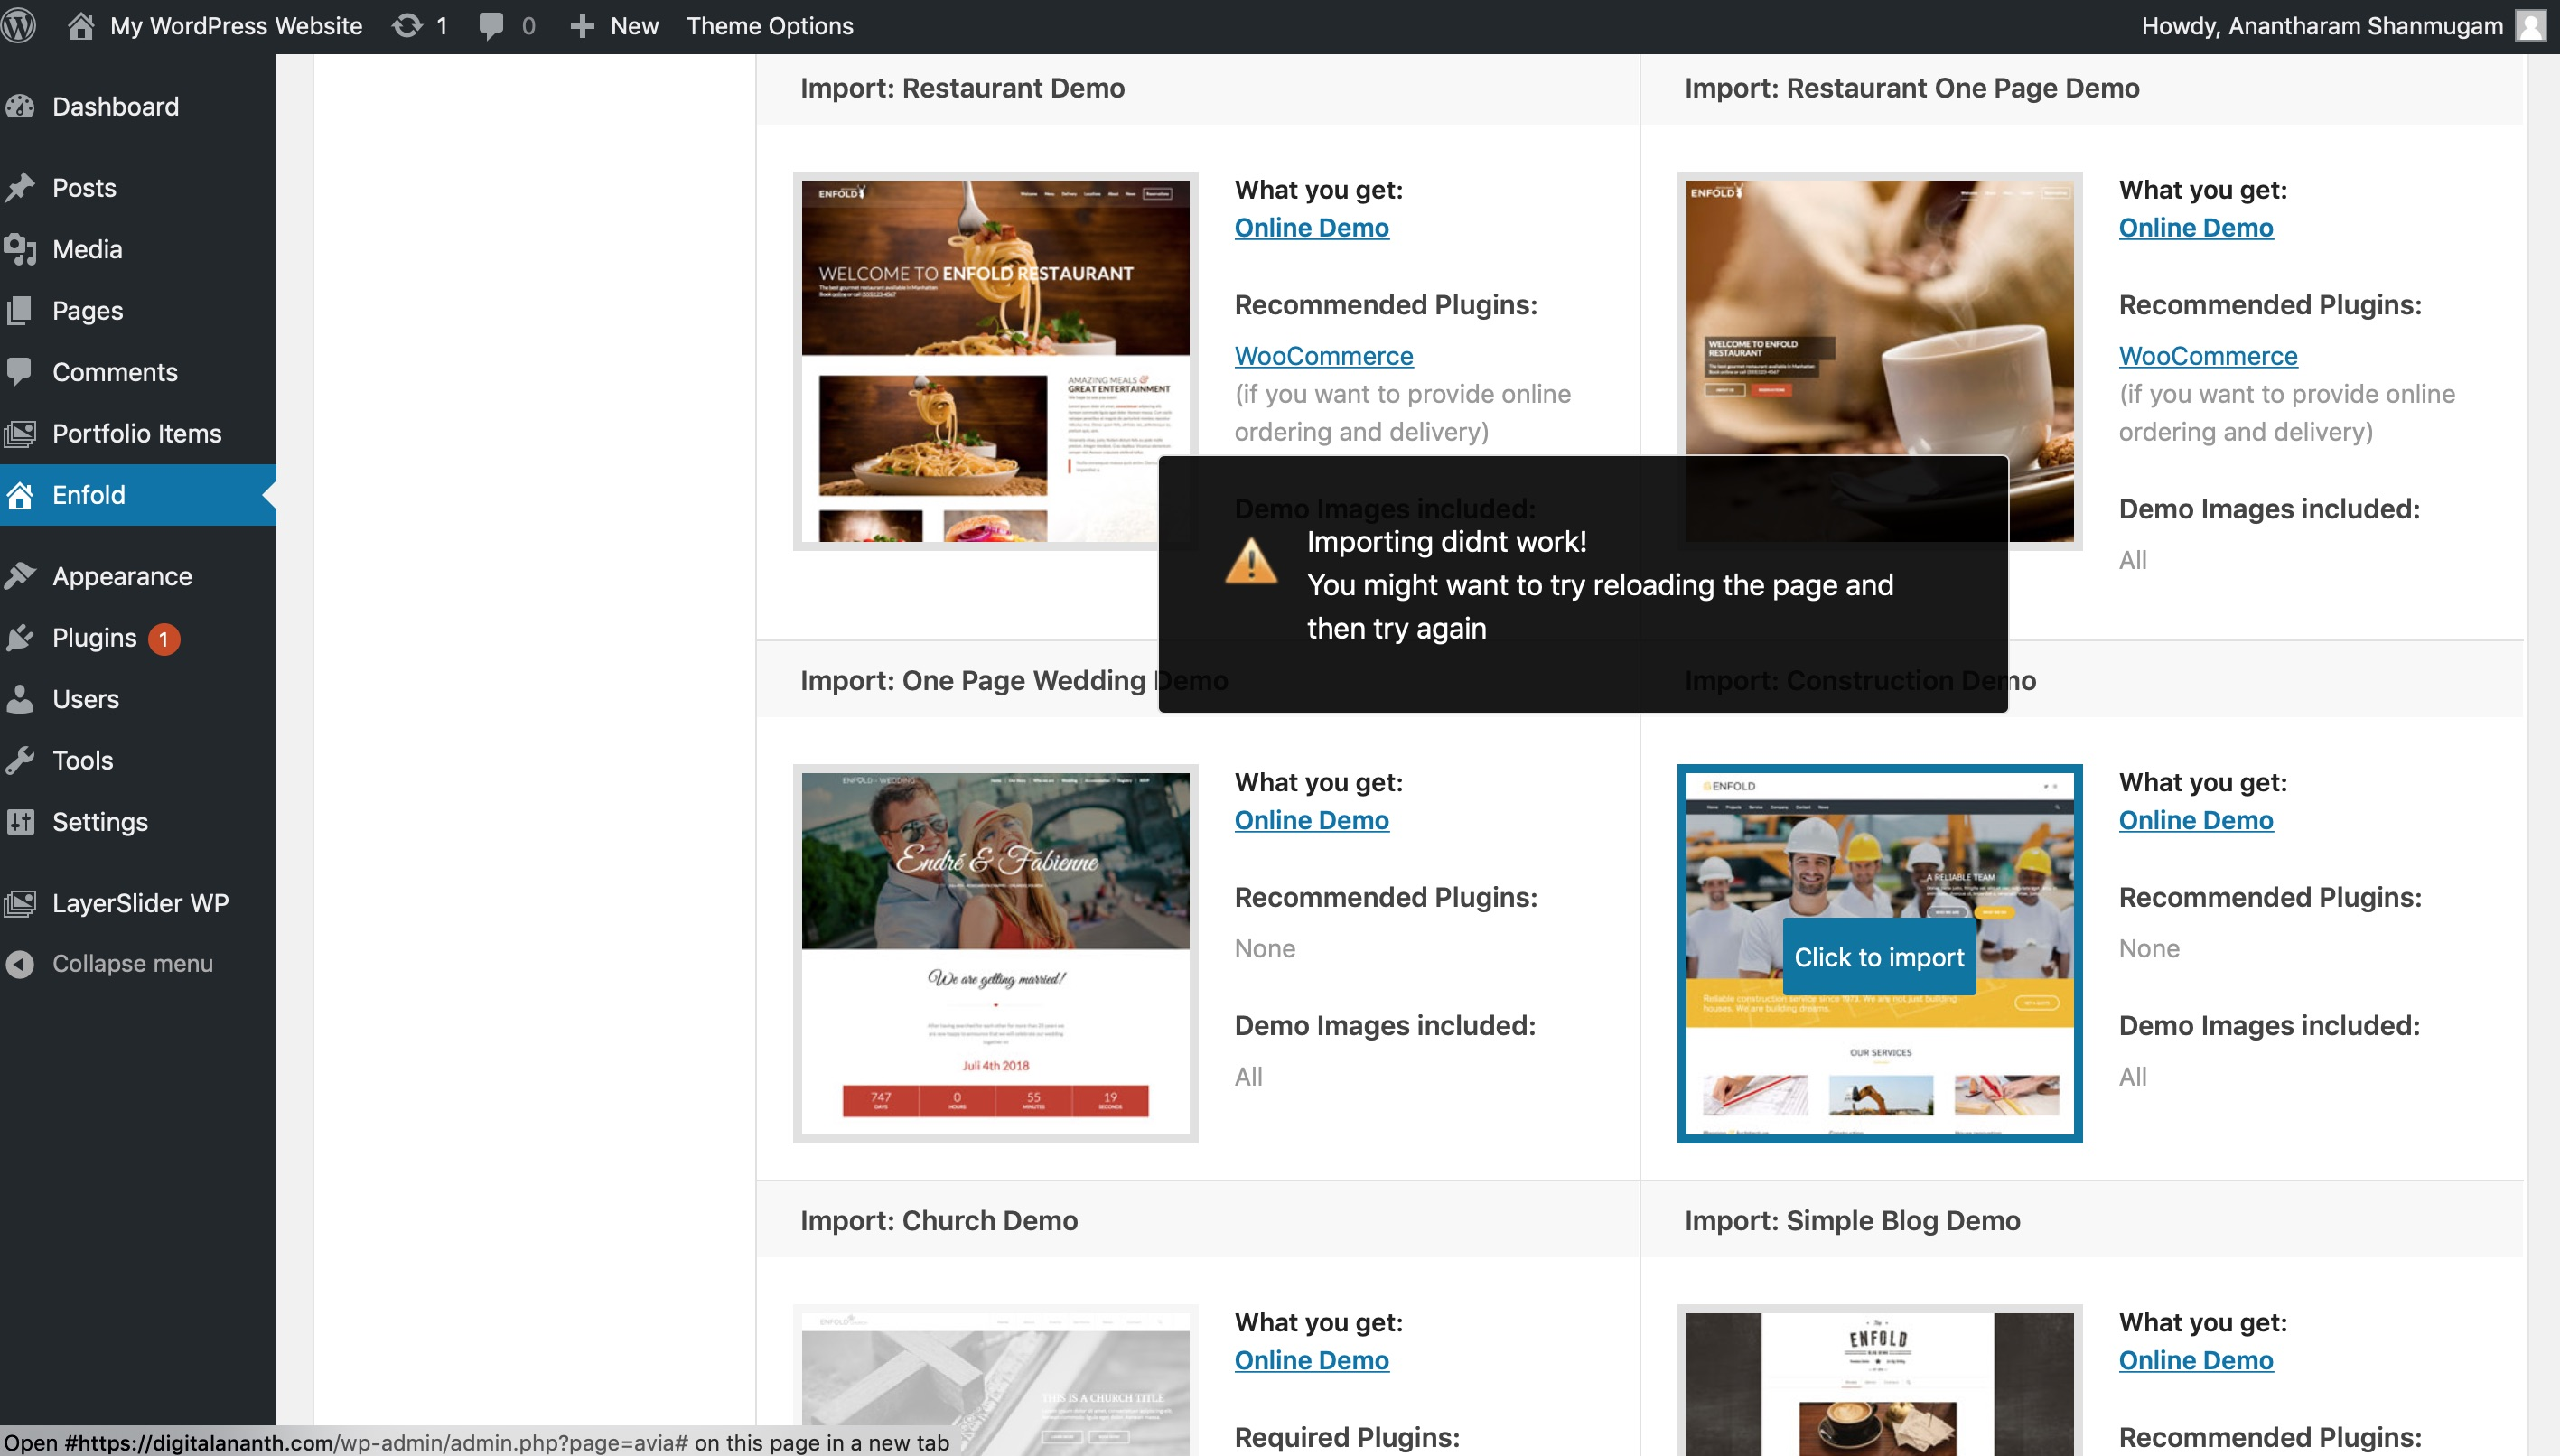
Task: Click the Enfold theme menu icon
Action: pos(23,492)
